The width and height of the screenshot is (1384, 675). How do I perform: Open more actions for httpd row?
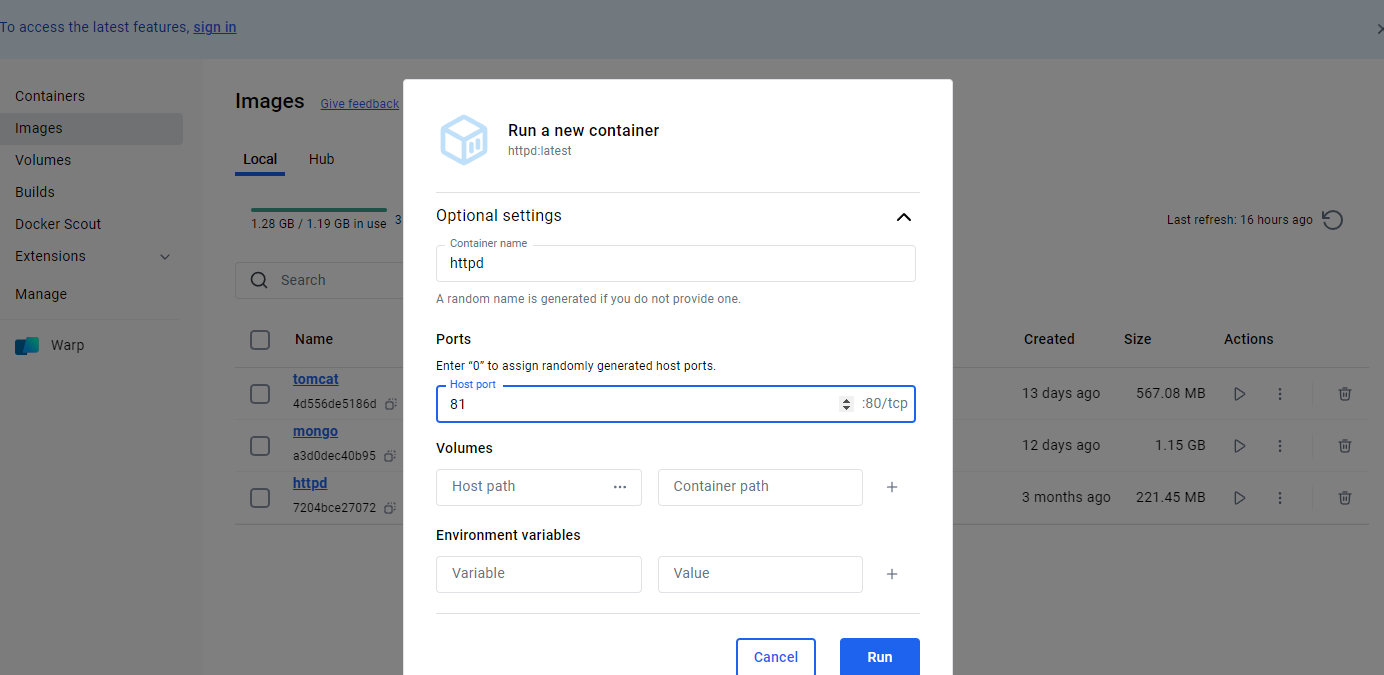tap(1280, 498)
